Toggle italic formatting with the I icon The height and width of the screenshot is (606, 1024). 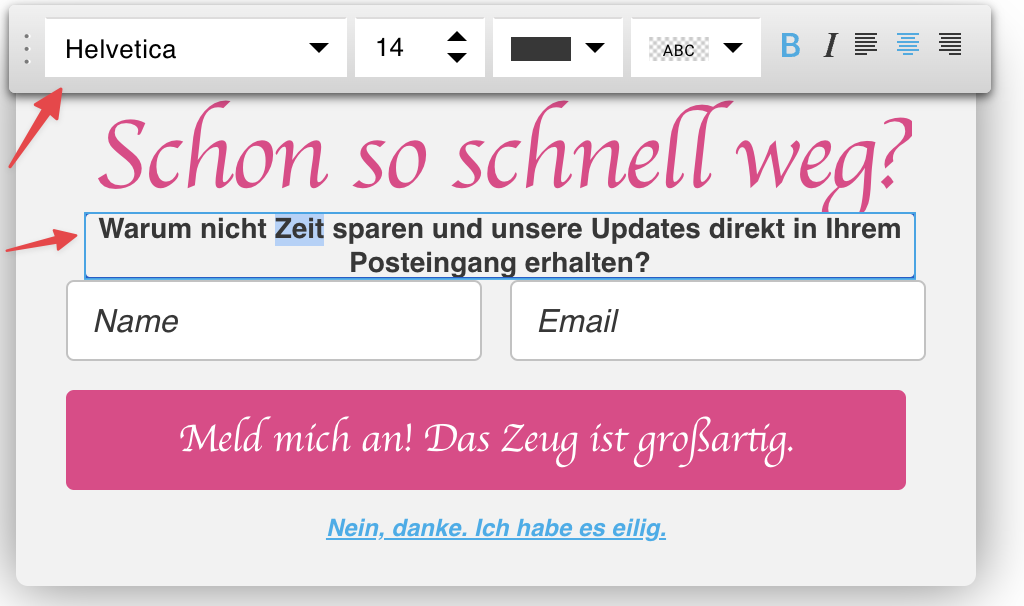[830, 46]
